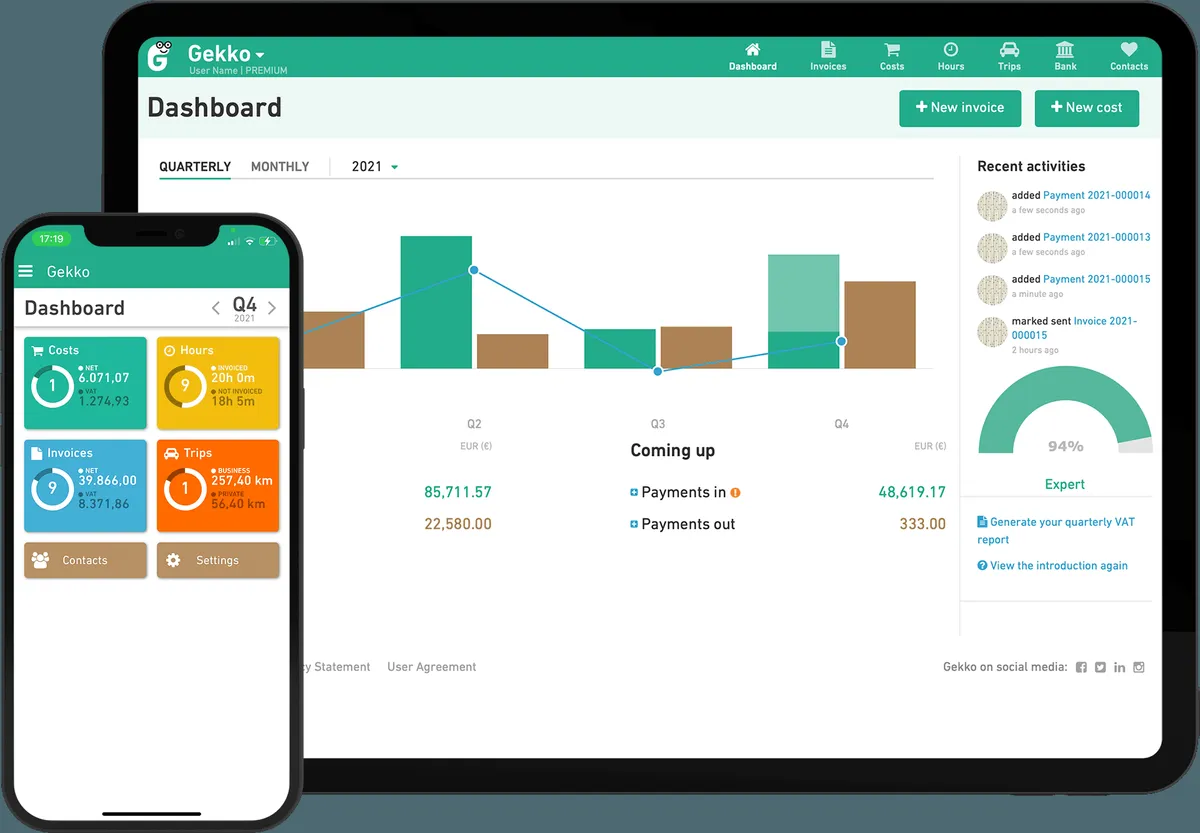Click the Q3 line chart data point
The image size is (1200, 833).
click(658, 371)
